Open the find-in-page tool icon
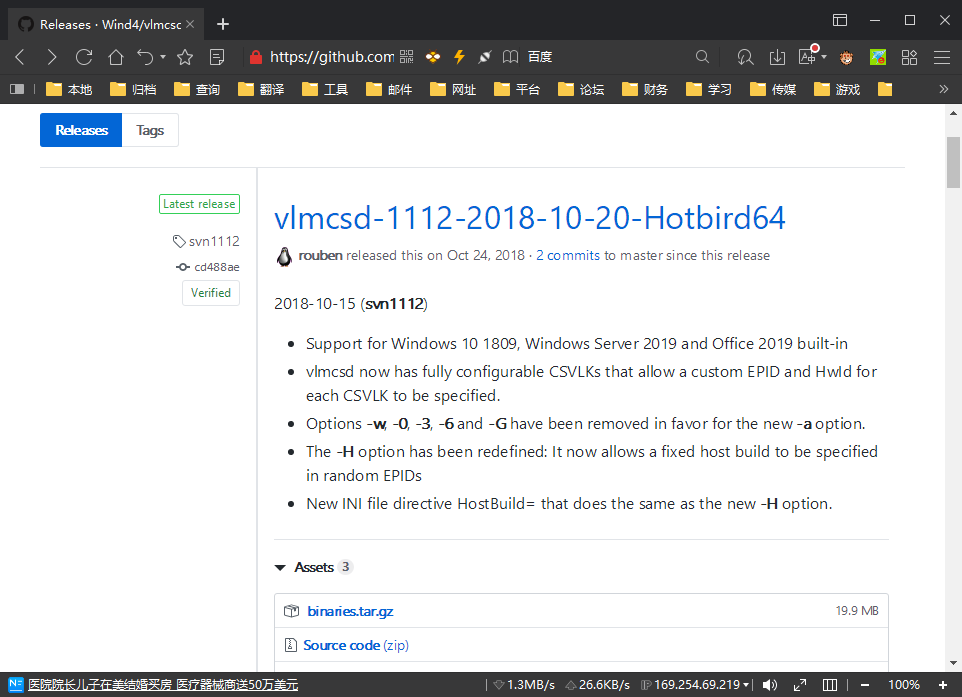The image size is (962, 697). point(745,57)
